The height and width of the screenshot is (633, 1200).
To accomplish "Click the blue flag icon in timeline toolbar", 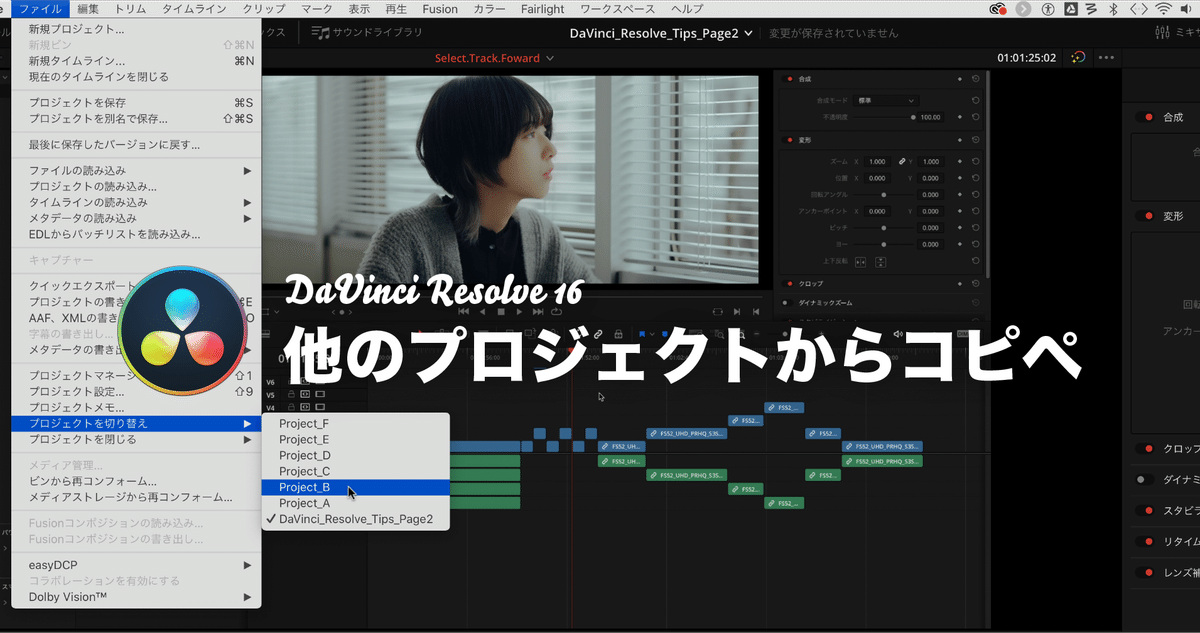I will 643,334.
